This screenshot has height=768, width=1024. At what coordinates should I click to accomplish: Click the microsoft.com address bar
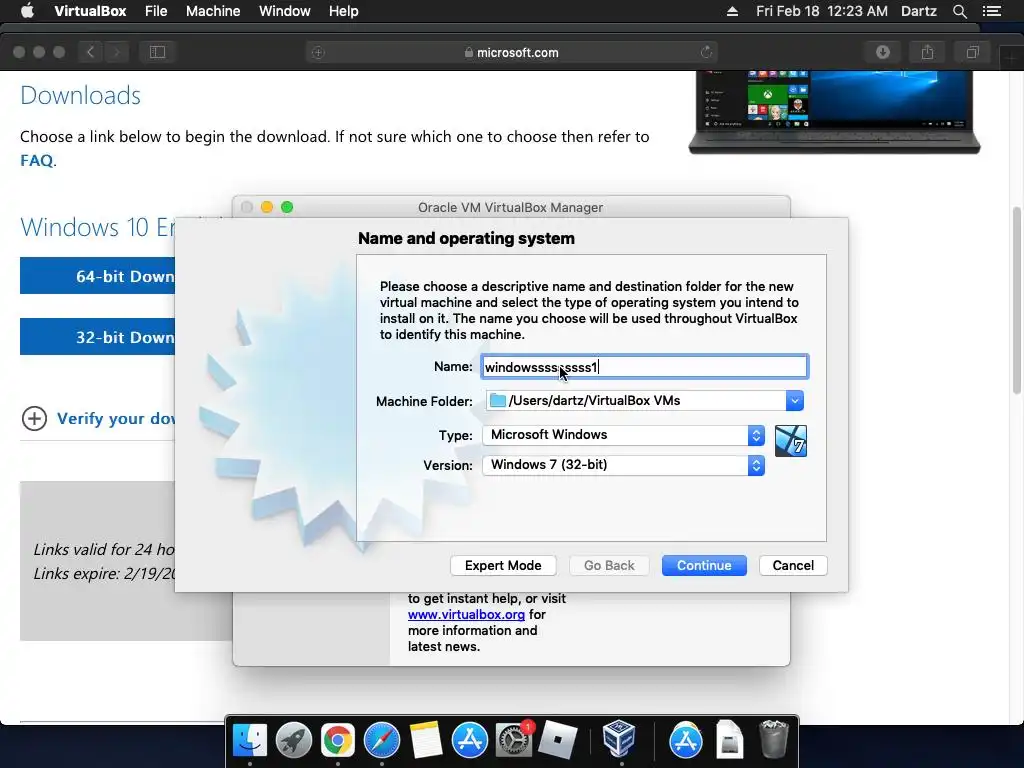(x=511, y=52)
